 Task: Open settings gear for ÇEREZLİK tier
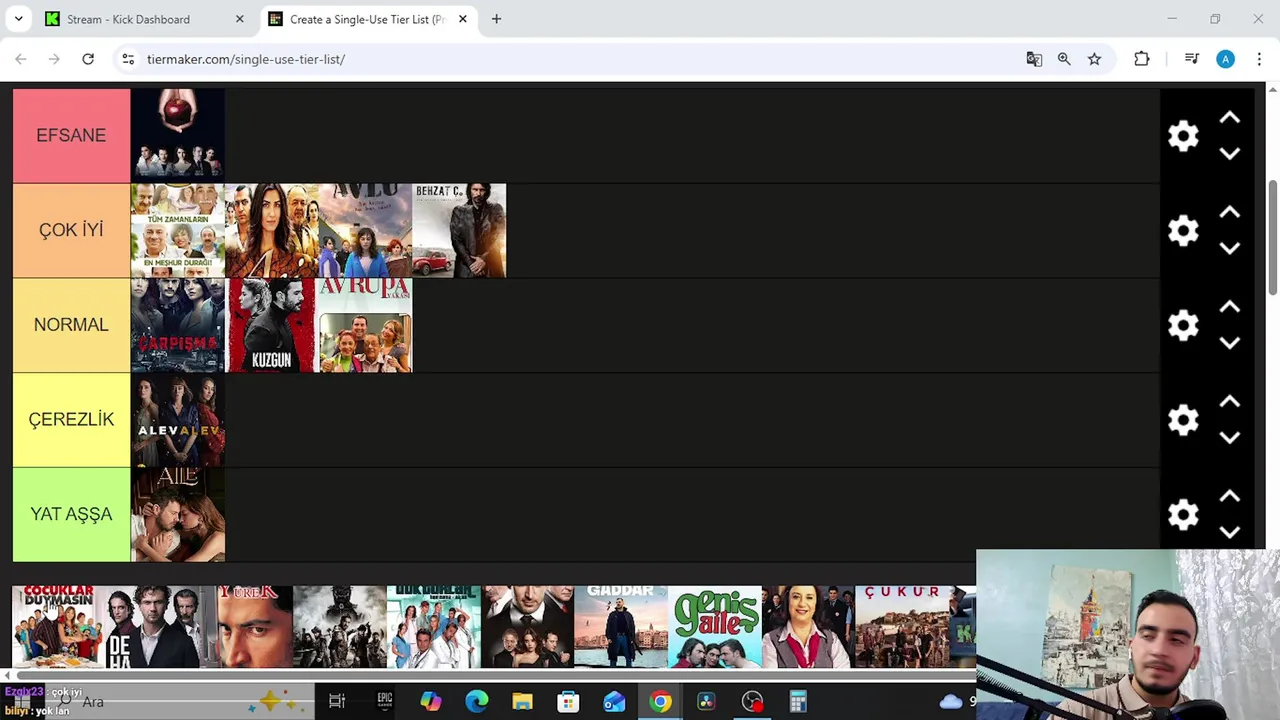(x=1183, y=420)
